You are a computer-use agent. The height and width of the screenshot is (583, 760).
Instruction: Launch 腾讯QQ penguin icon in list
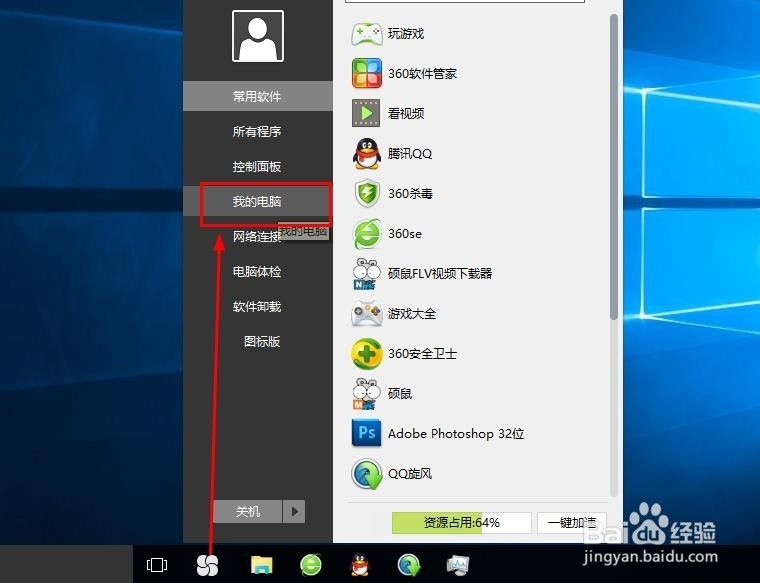(x=366, y=154)
